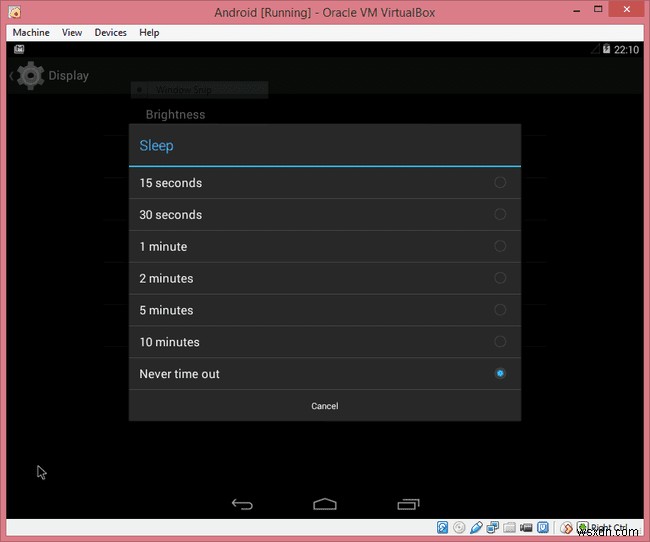The image size is (650, 542).
Task: Click the video capture status icon
Action: click(x=526, y=527)
